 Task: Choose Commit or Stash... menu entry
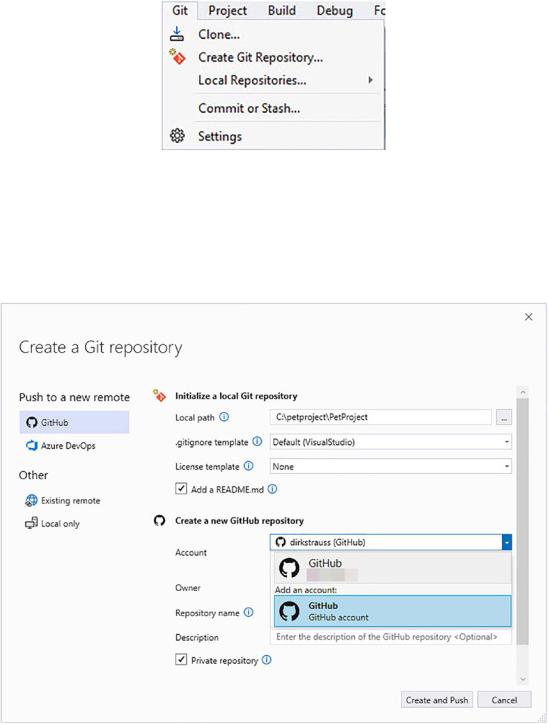[273, 108]
